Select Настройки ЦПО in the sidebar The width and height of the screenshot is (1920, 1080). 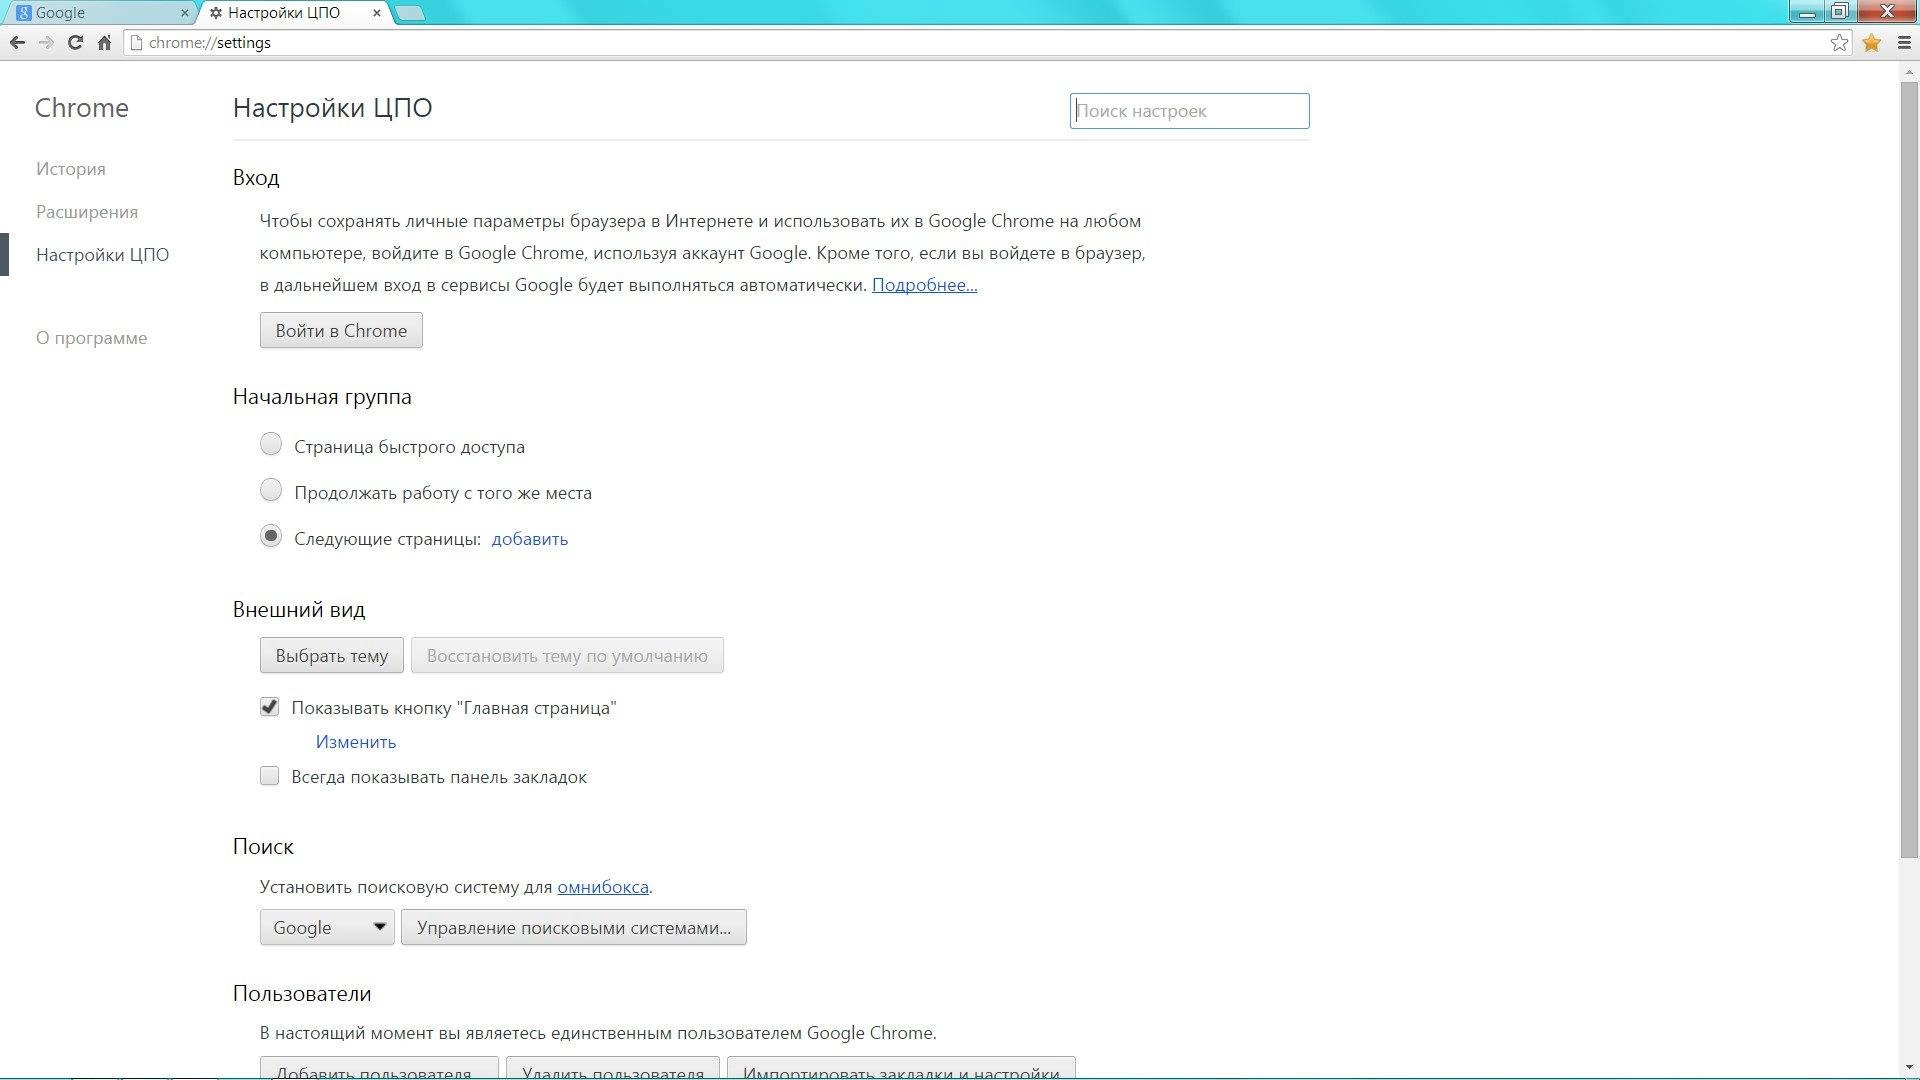pos(103,254)
